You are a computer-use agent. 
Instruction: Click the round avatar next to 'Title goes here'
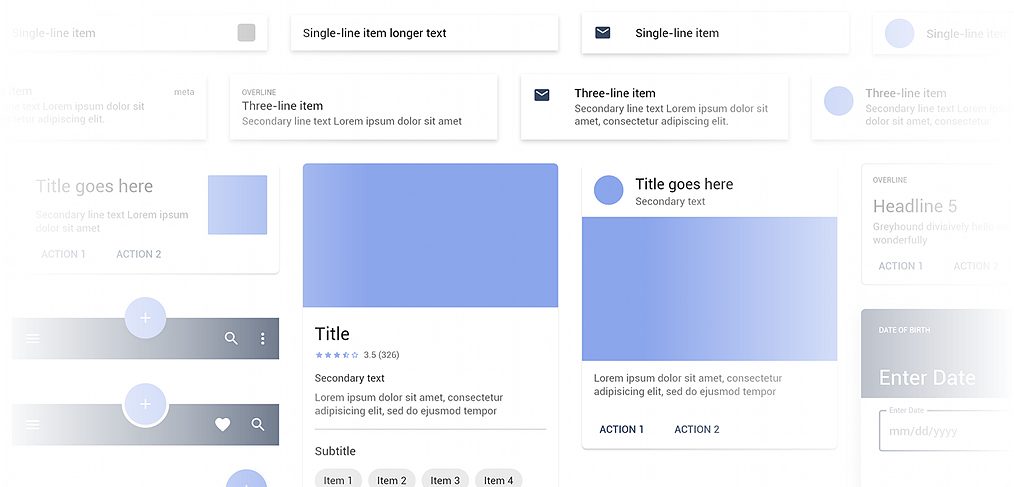tap(608, 190)
